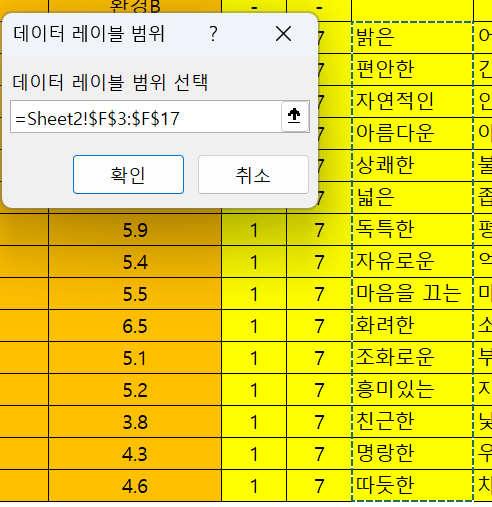492x507 pixels.
Task: Click the 7 cell in the 4.6 row
Action: pyautogui.click(x=319, y=485)
